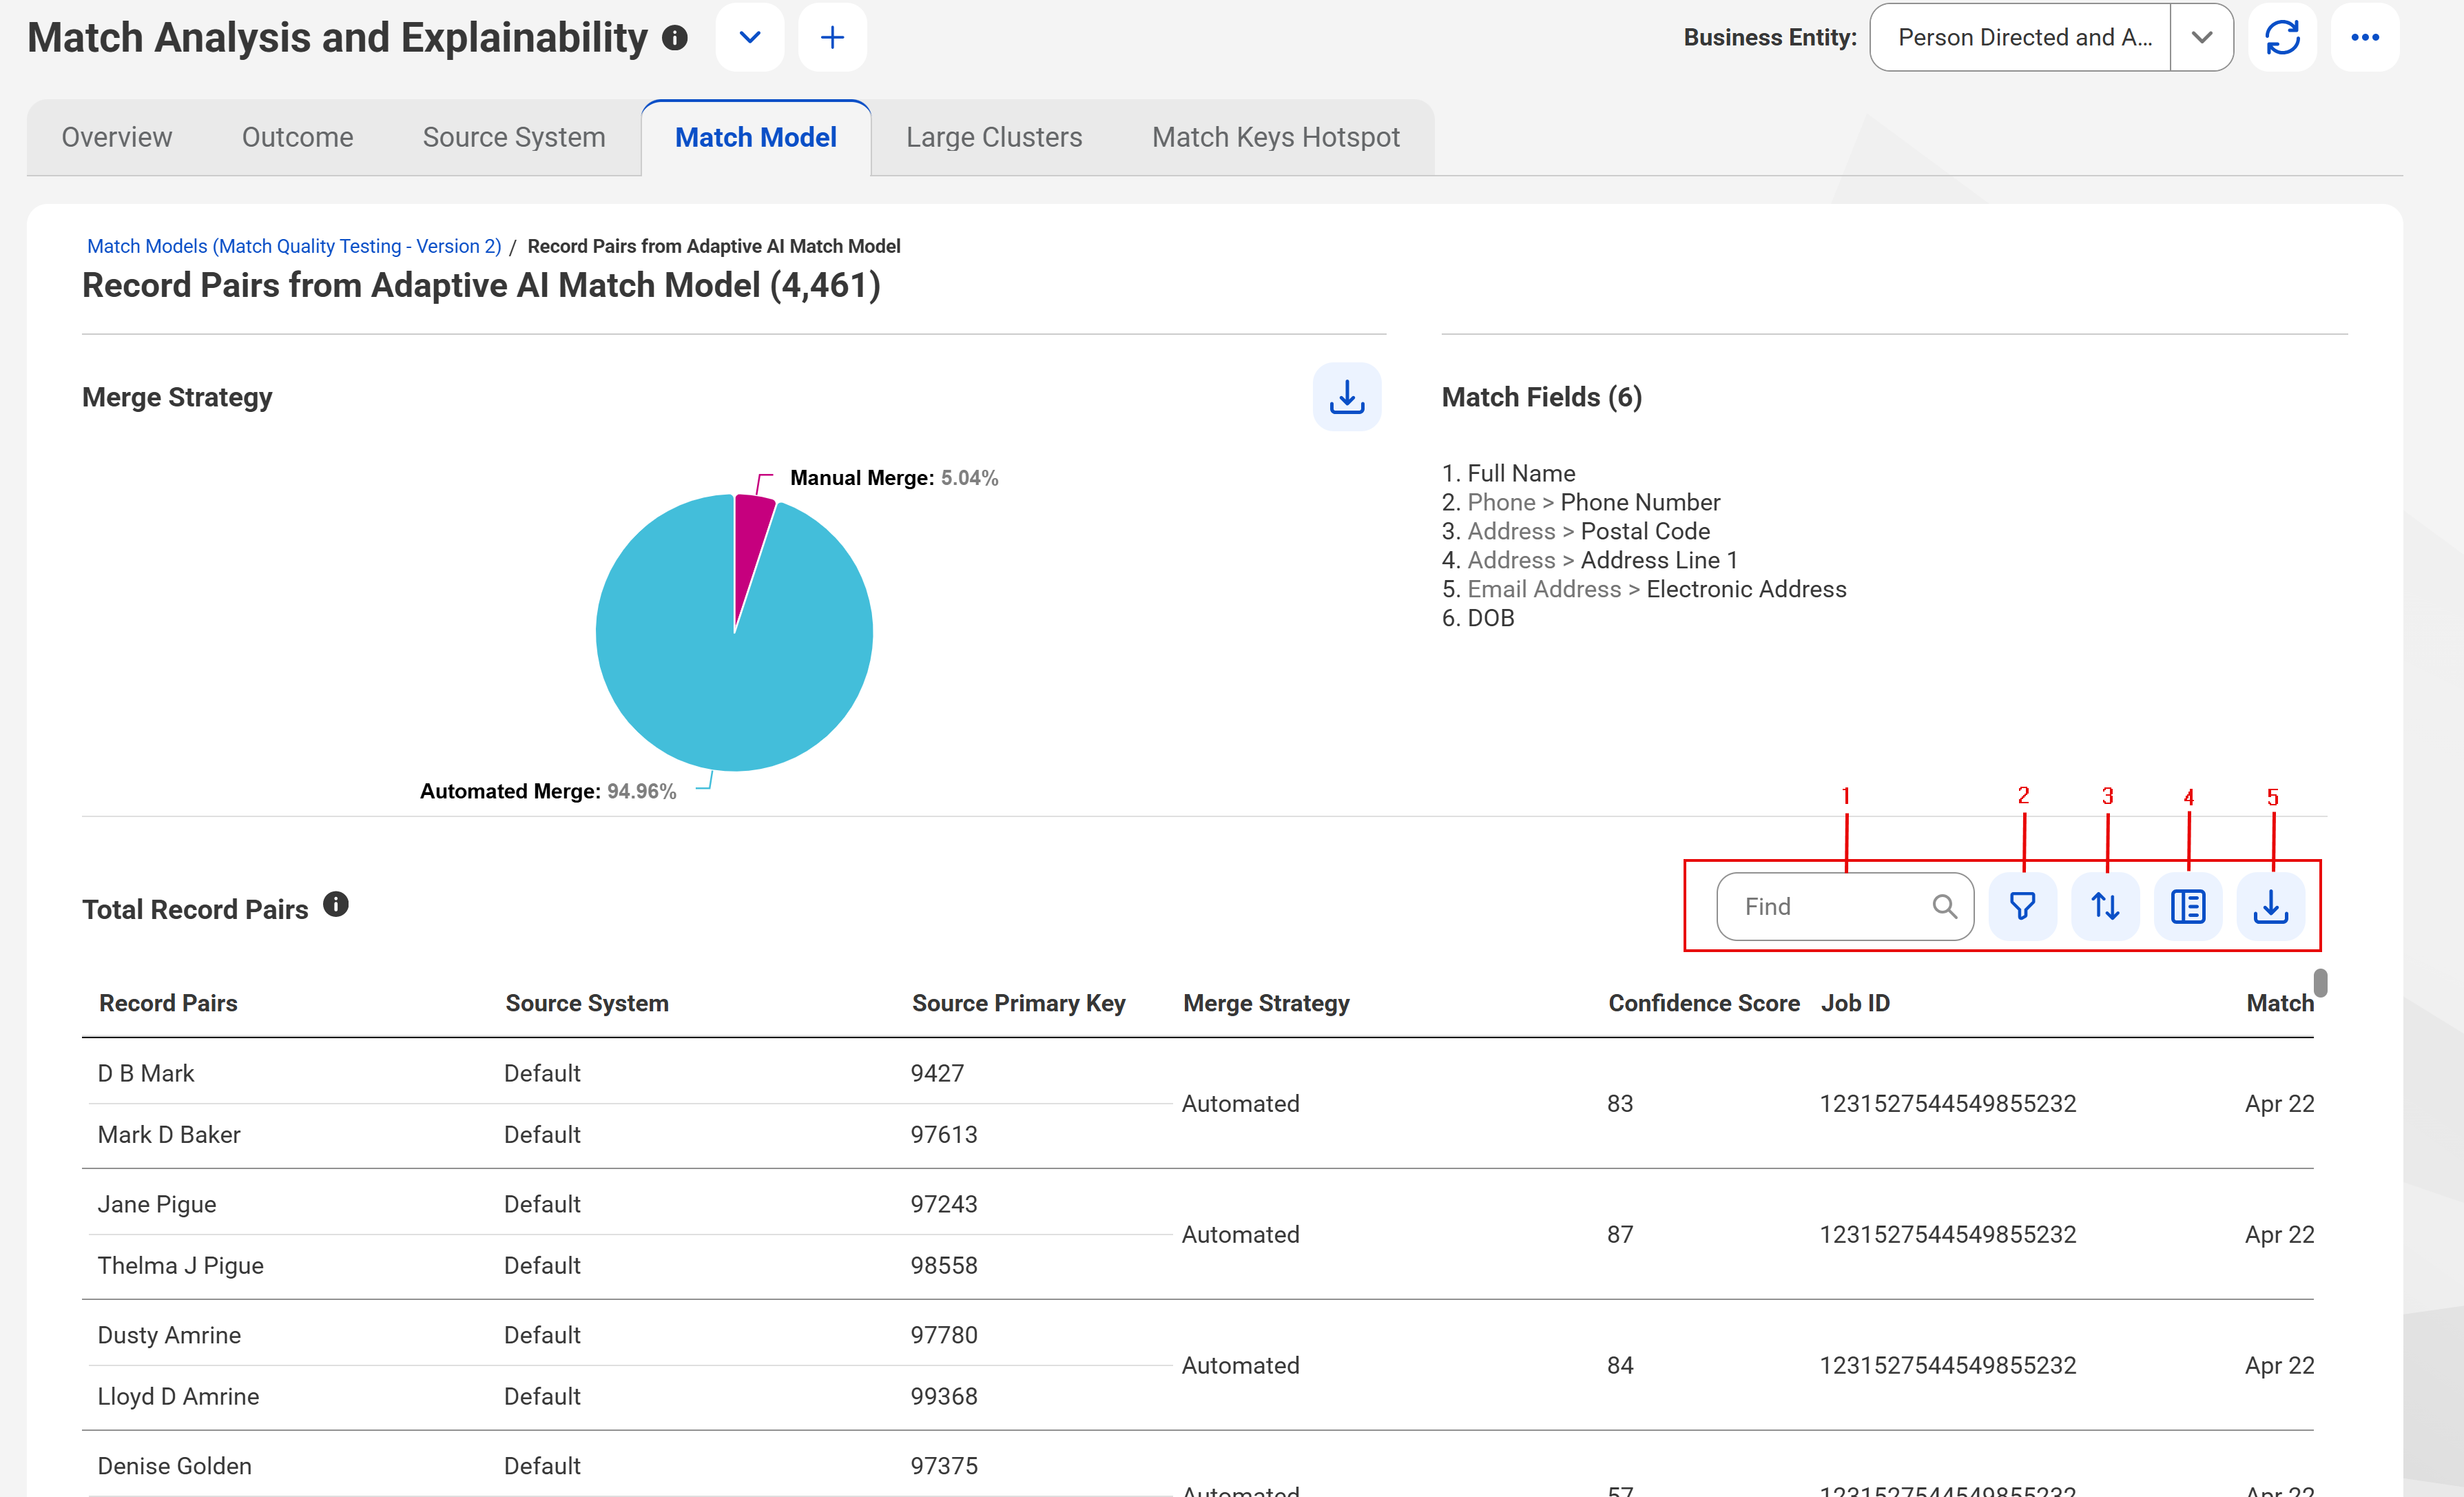
Task: Select the Match Model tab
Action: click(x=756, y=137)
